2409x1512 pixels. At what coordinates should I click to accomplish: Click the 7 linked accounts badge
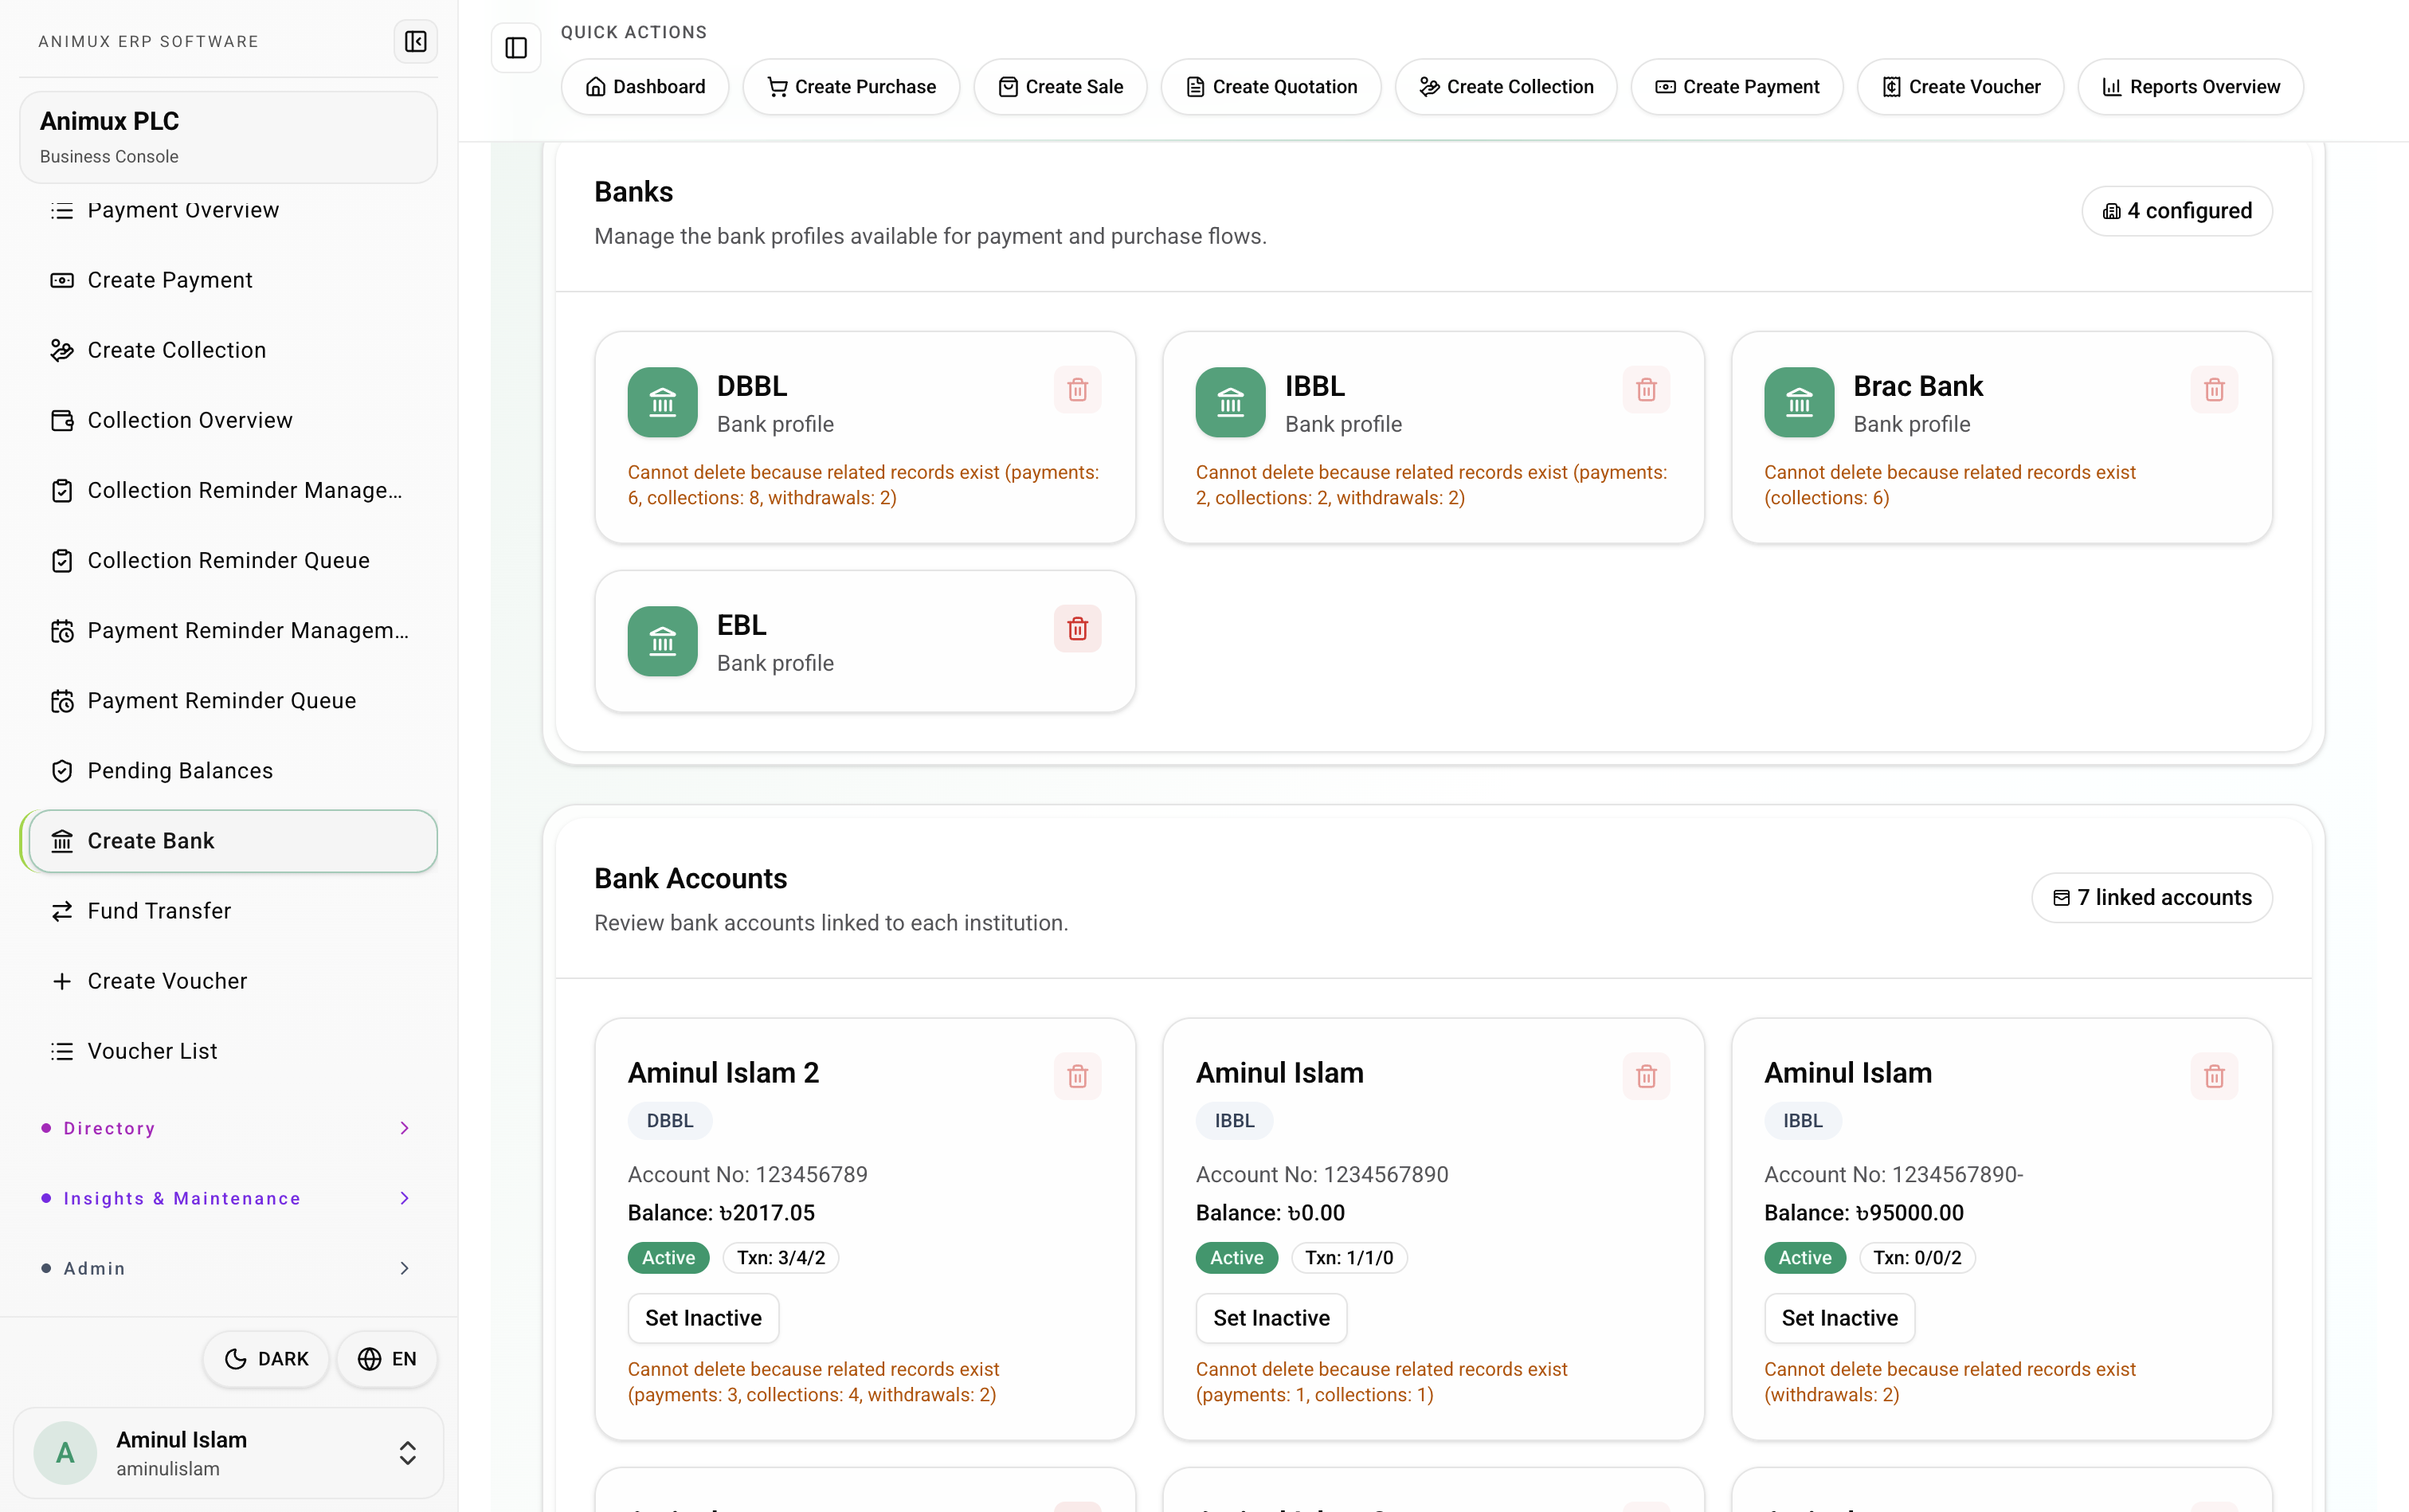pyautogui.click(x=2152, y=898)
